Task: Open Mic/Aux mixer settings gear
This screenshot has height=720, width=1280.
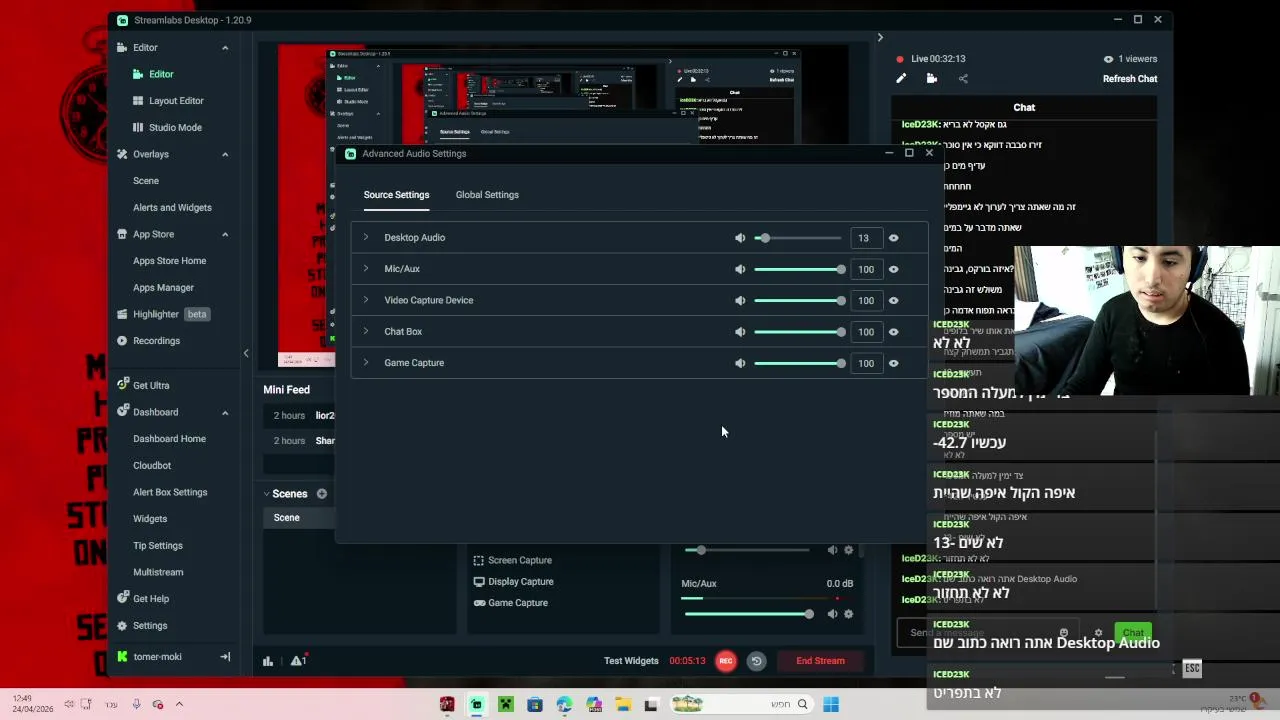Action: (x=849, y=614)
